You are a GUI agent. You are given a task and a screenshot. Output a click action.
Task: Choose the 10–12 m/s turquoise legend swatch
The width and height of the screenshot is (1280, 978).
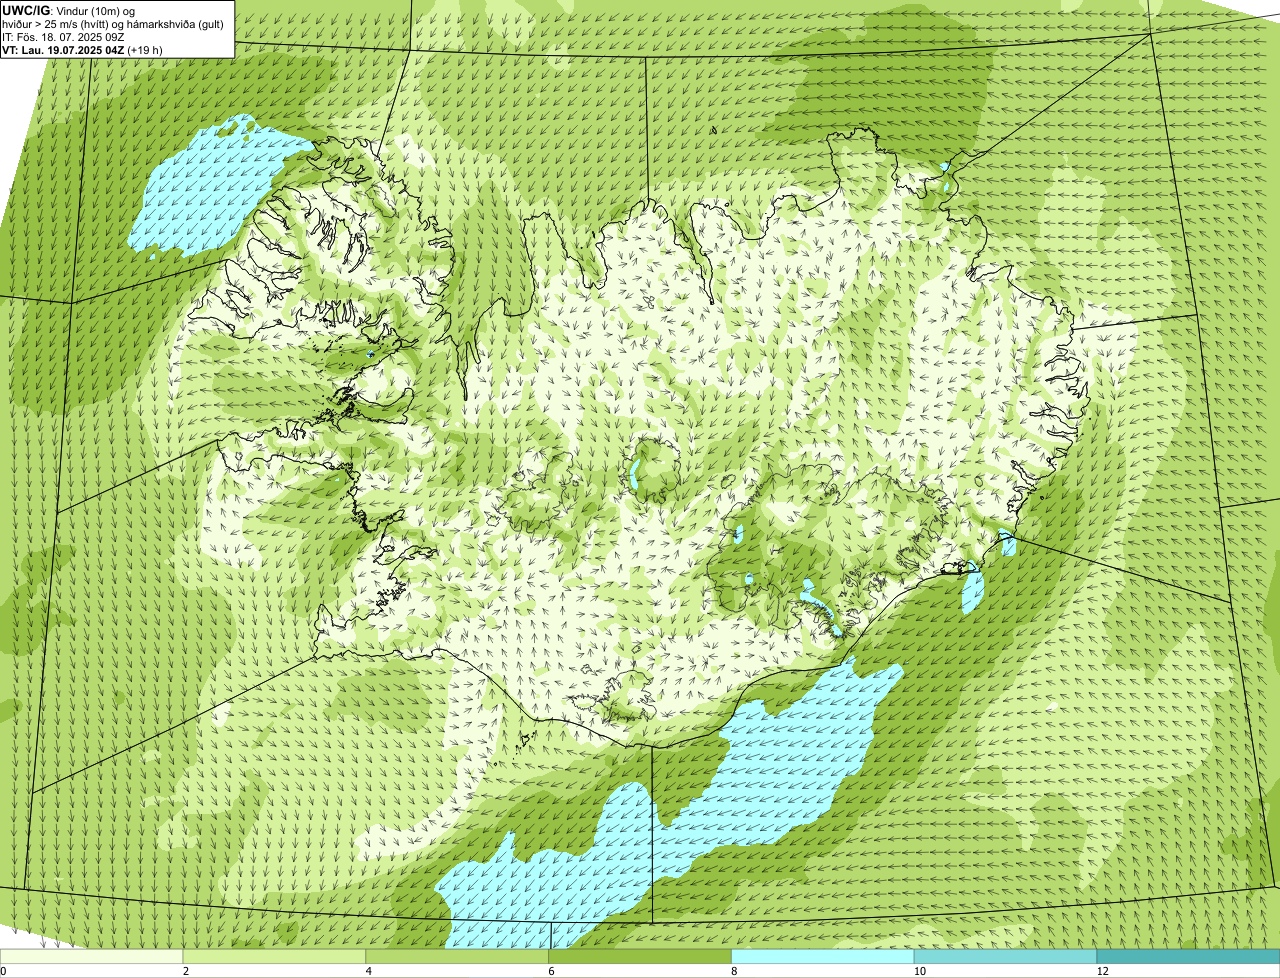[x=1006, y=956]
